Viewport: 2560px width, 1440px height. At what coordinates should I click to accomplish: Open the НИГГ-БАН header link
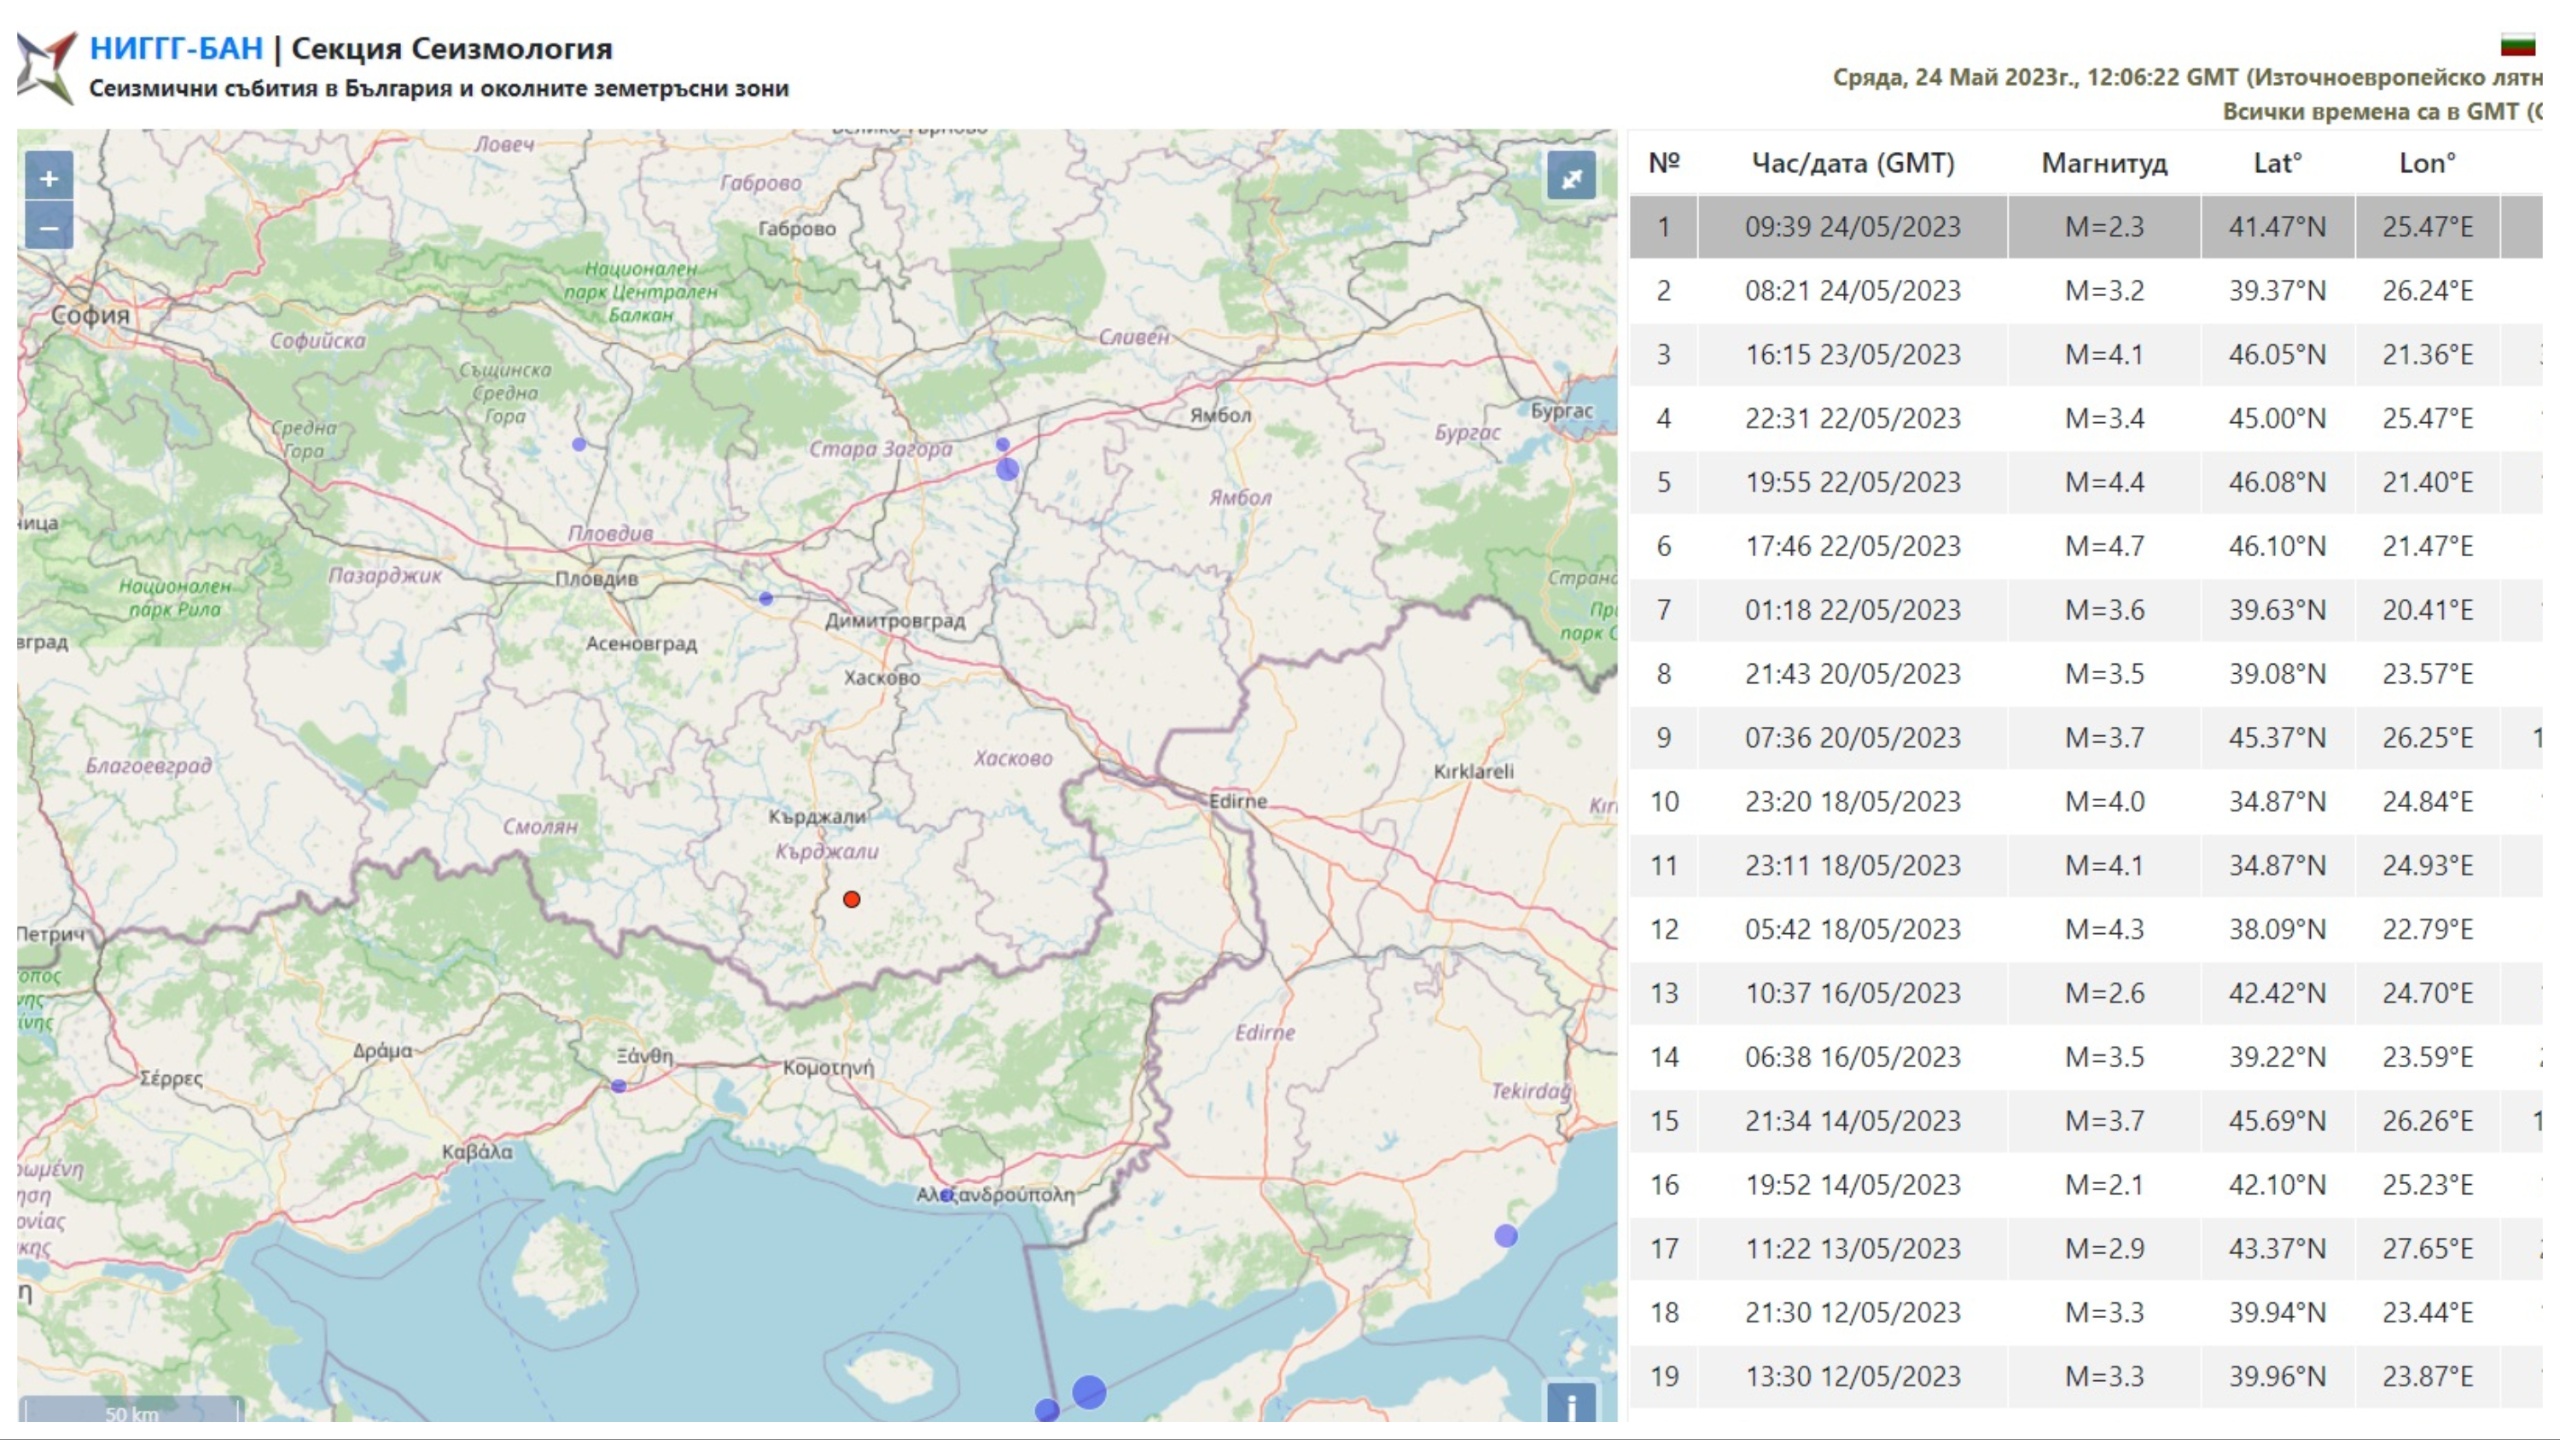[x=176, y=48]
